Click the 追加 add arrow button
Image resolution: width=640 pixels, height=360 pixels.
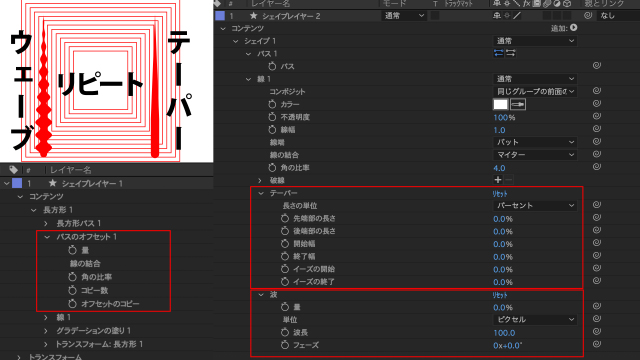573,28
